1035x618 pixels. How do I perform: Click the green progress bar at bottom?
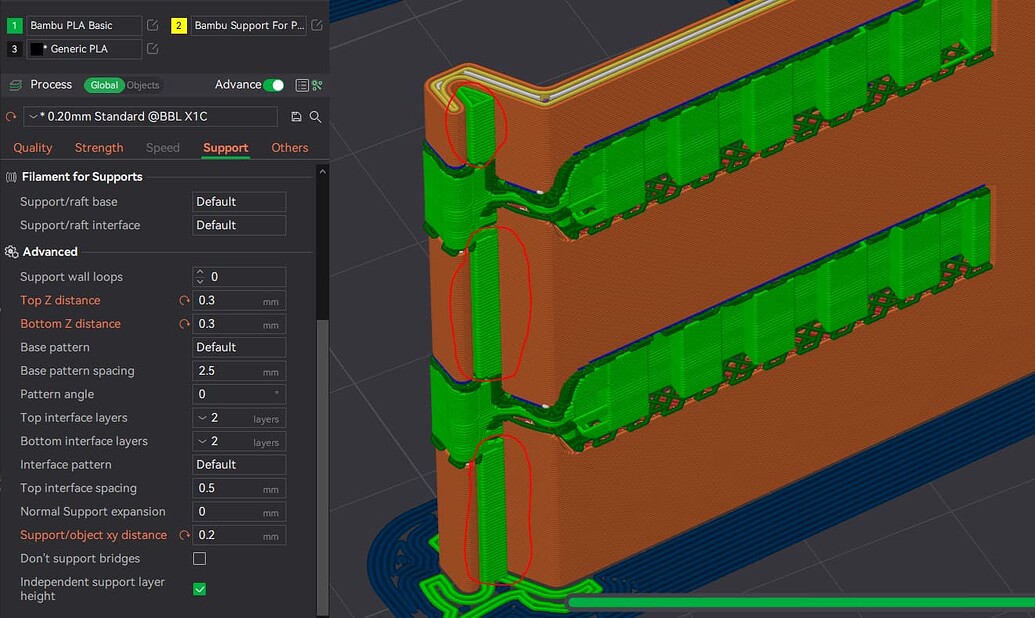click(x=801, y=602)
